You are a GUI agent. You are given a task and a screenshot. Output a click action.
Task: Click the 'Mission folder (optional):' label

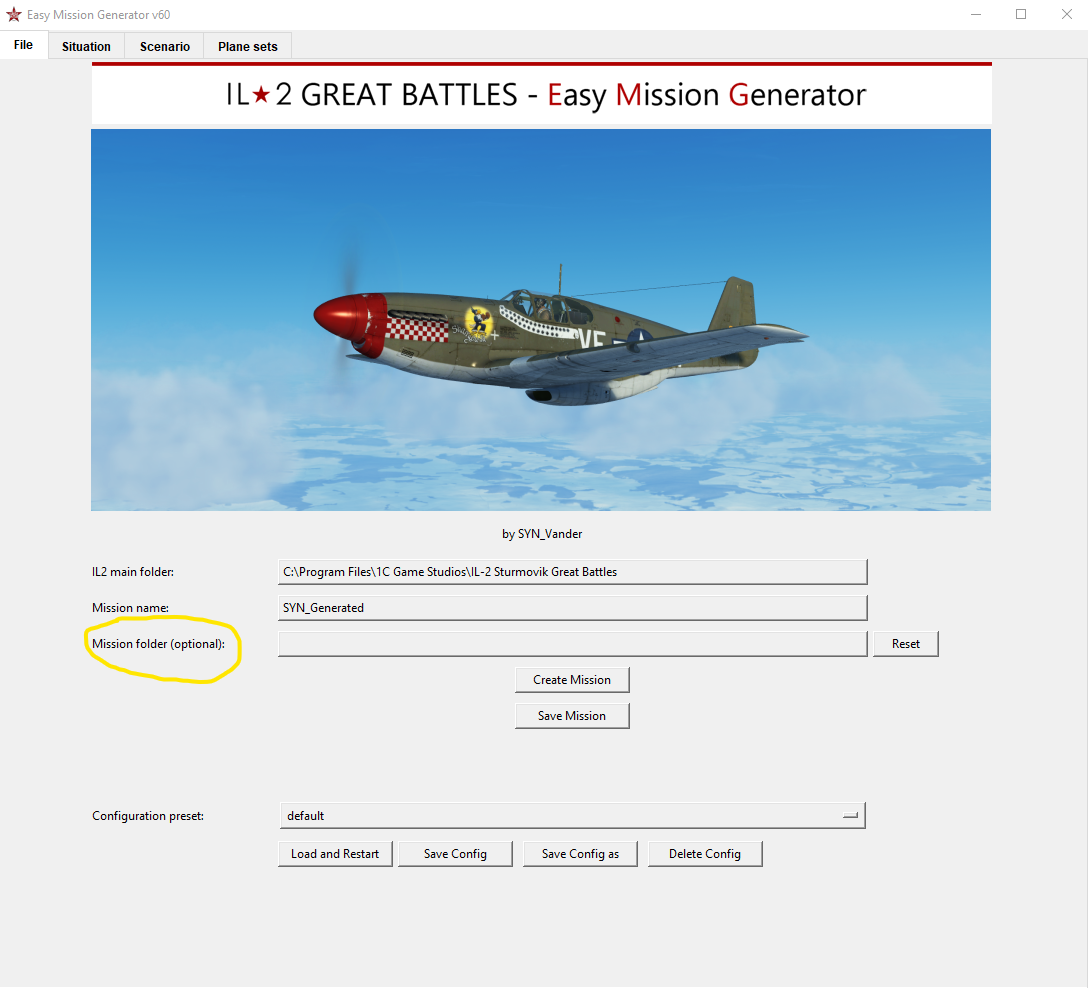click(x=158, y=644)
